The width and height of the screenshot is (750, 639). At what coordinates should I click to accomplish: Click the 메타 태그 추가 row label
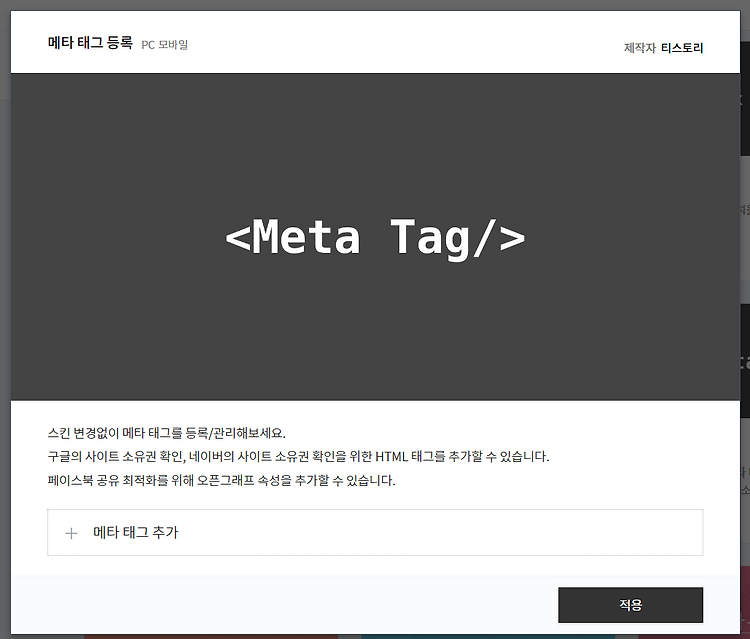click(135, 532)
